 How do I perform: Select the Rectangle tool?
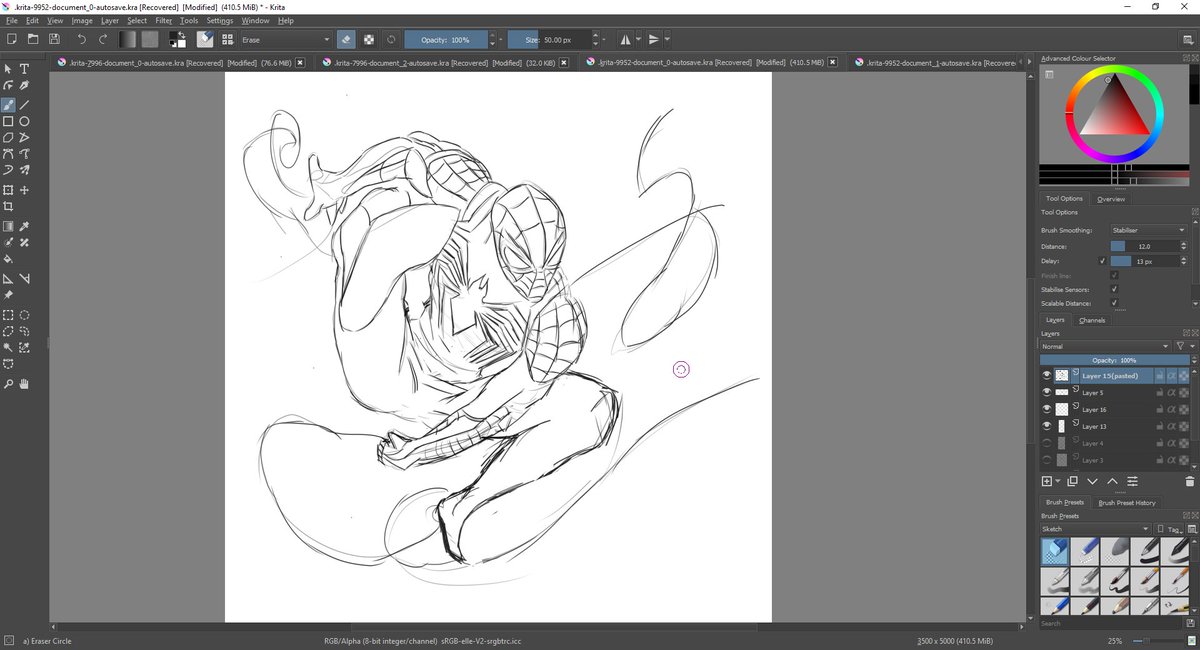pos(8,121)
